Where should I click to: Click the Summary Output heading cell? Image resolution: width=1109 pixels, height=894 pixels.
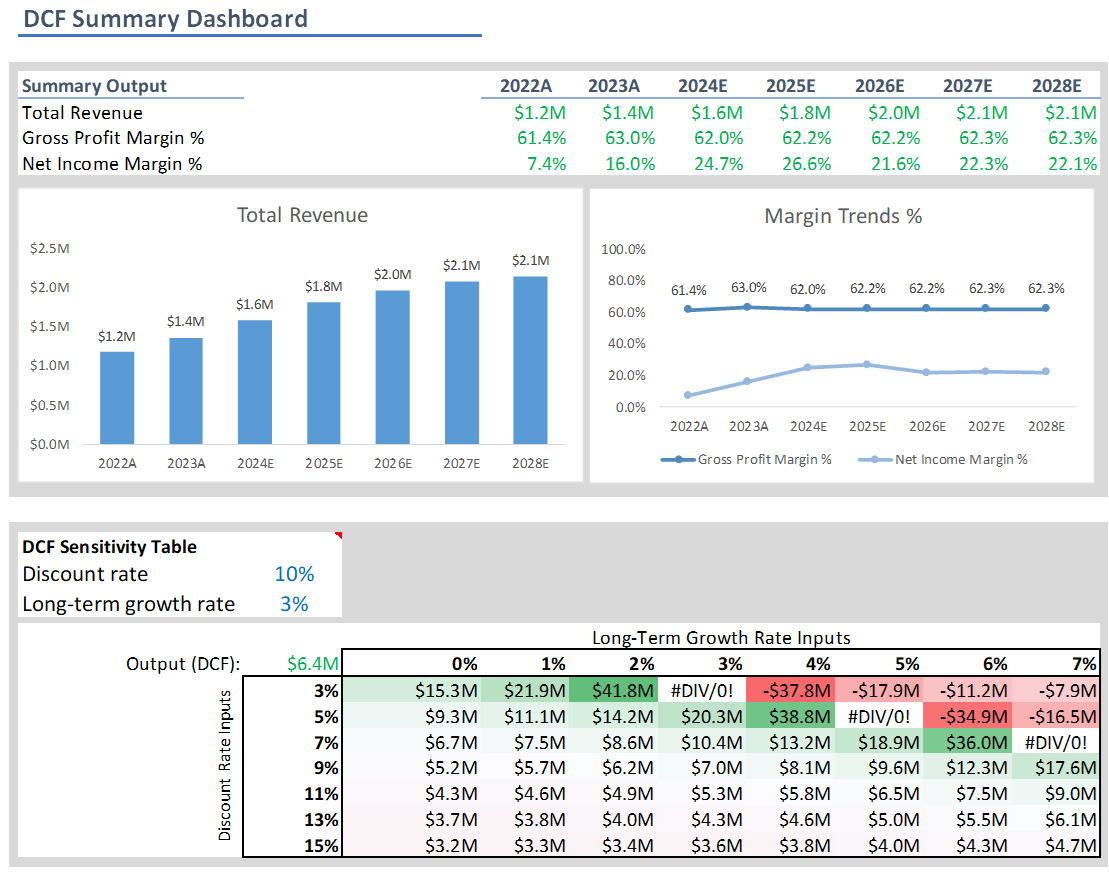pyautogui.click(x=95, y=86)
